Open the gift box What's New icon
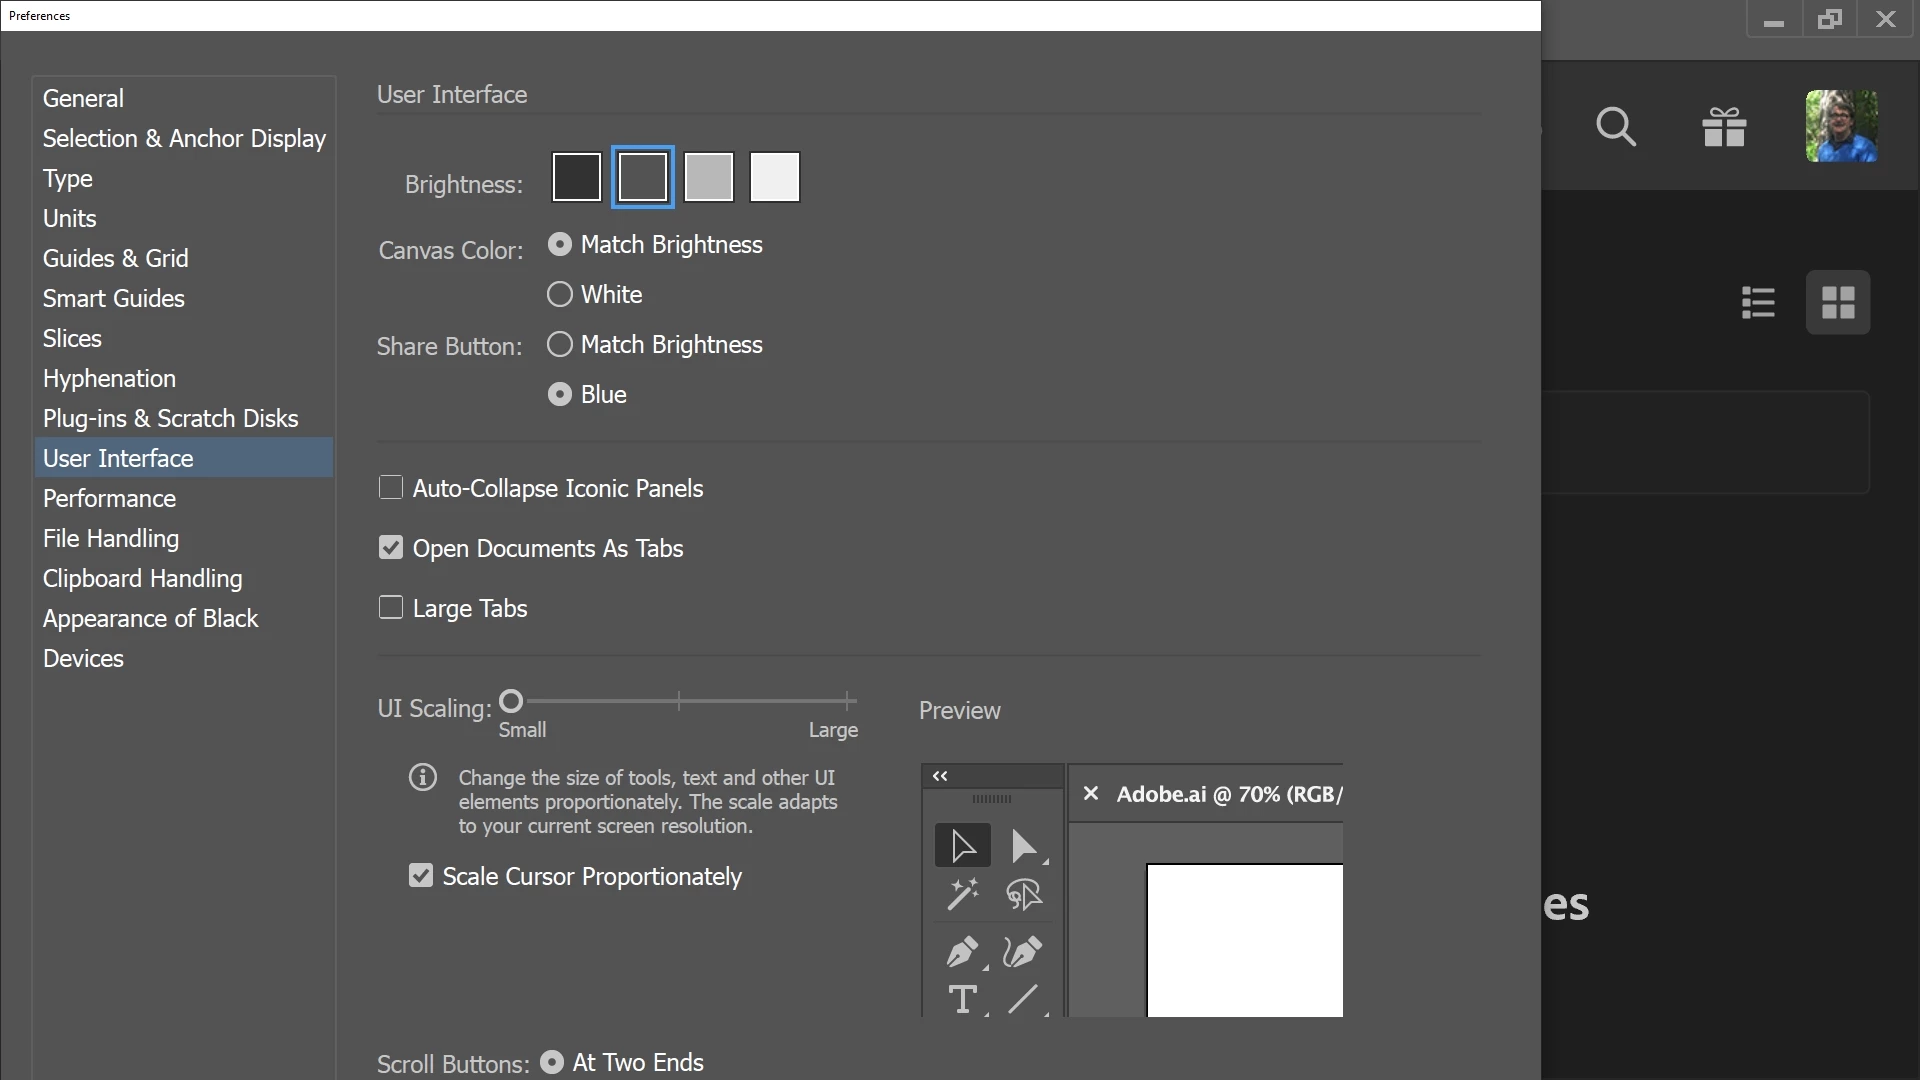 [x=1724, y=127]
